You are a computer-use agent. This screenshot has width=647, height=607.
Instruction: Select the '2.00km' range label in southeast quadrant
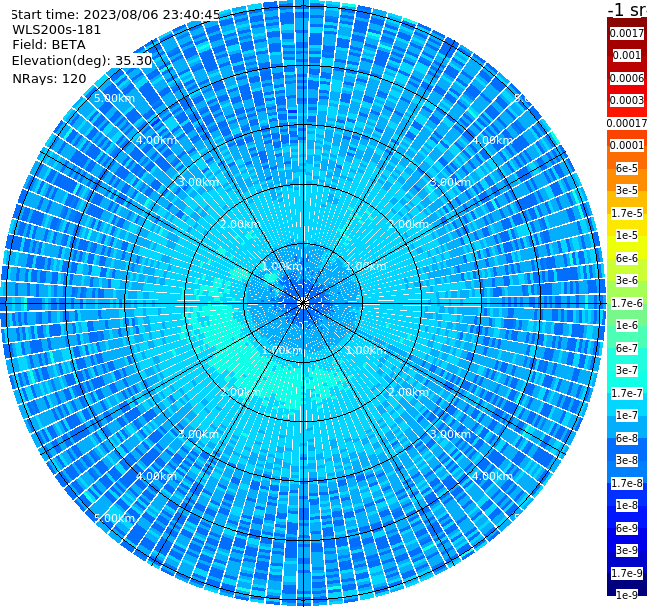(408, 392)
